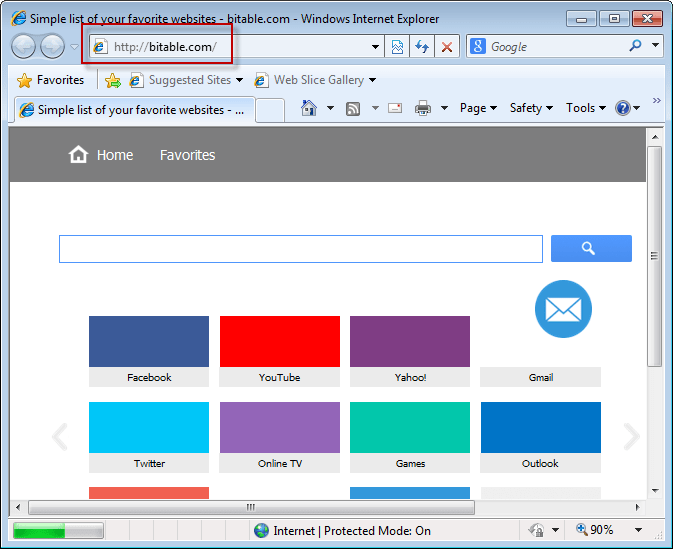Expand the feeds dropdown arrow
Image resolution: width=673 pixels, height=549 pixels.
coord(375,108)
